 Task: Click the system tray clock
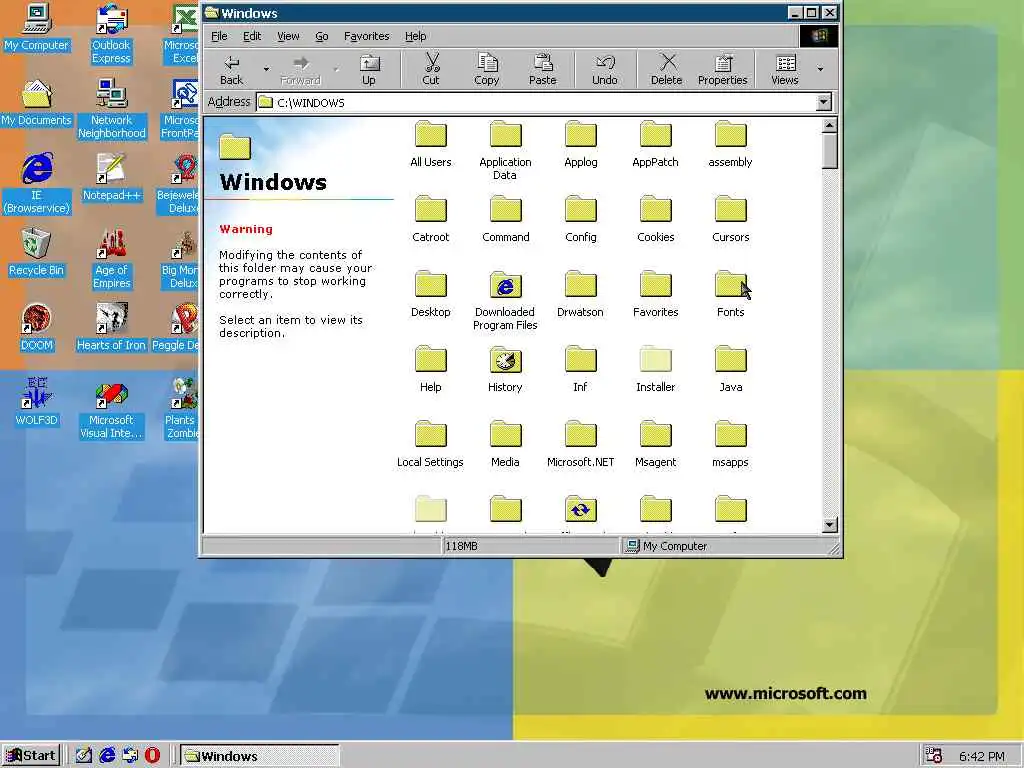[x=982, y=756]
